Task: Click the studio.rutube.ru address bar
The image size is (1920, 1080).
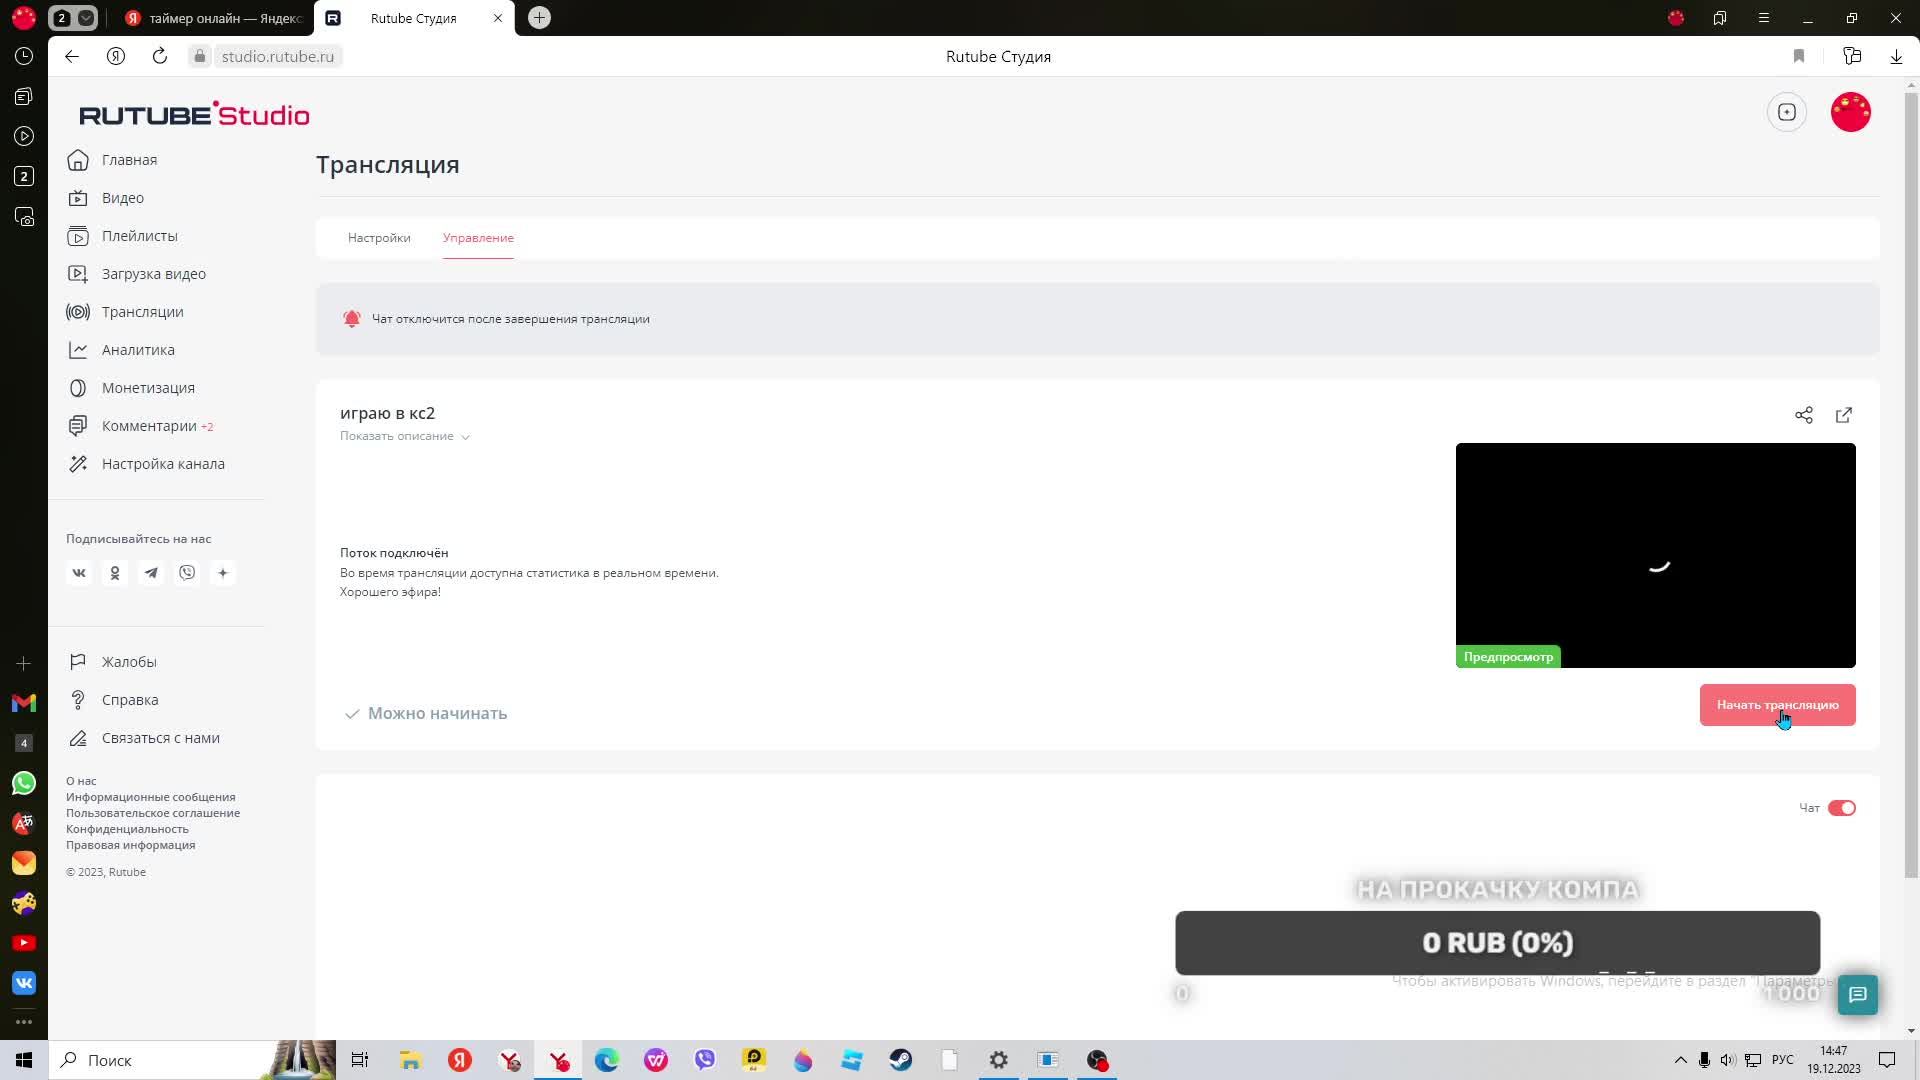Action: (x=278, y=56)
